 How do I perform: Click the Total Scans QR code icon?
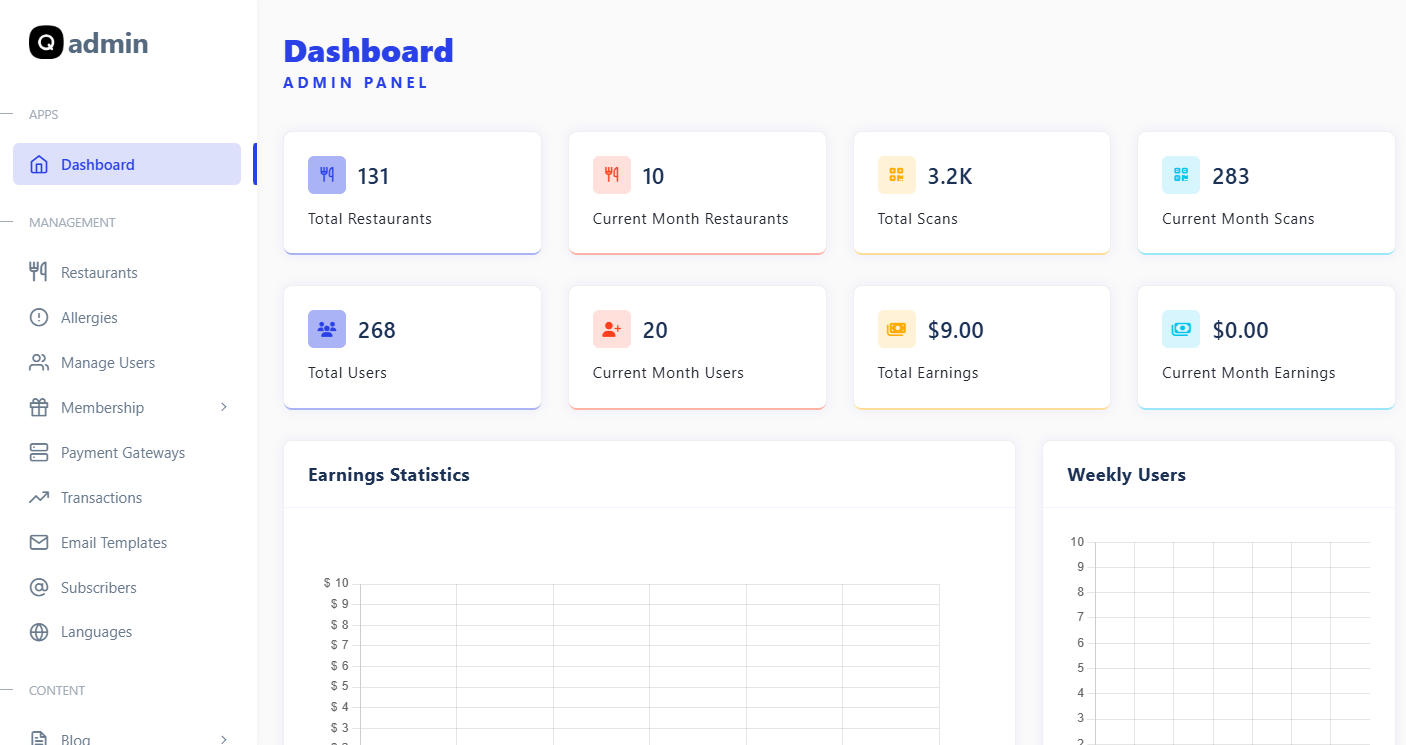(x=896, y=175)
